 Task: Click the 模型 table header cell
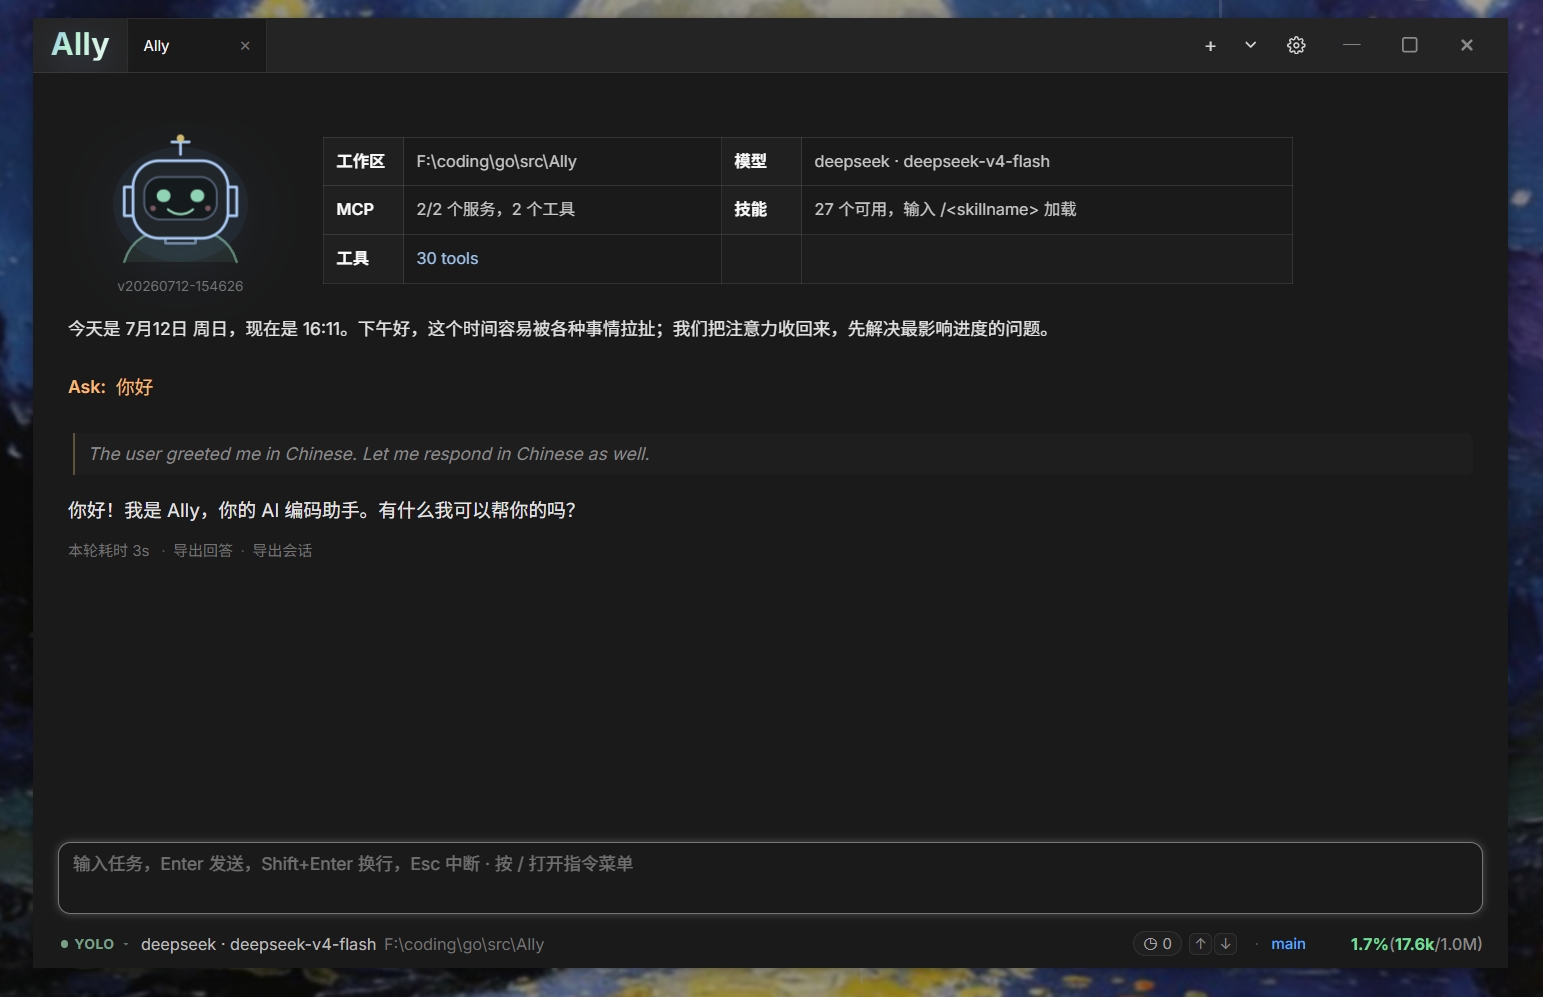(761, 162)
